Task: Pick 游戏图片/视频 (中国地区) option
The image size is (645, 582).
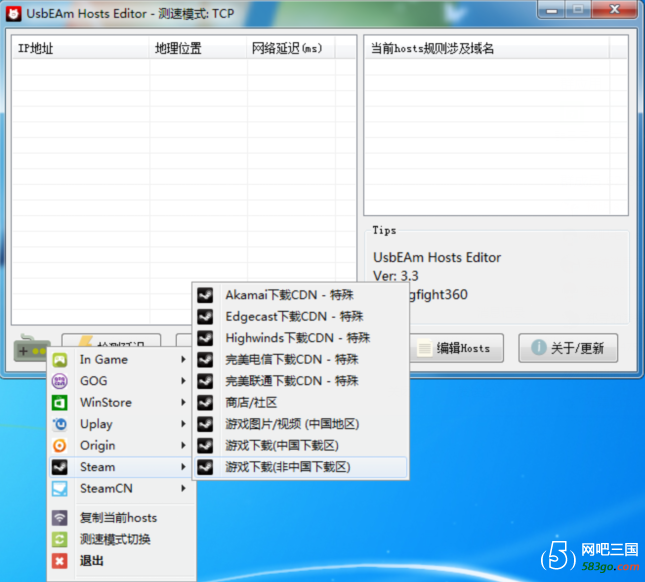Action: [x=301, y=424]
